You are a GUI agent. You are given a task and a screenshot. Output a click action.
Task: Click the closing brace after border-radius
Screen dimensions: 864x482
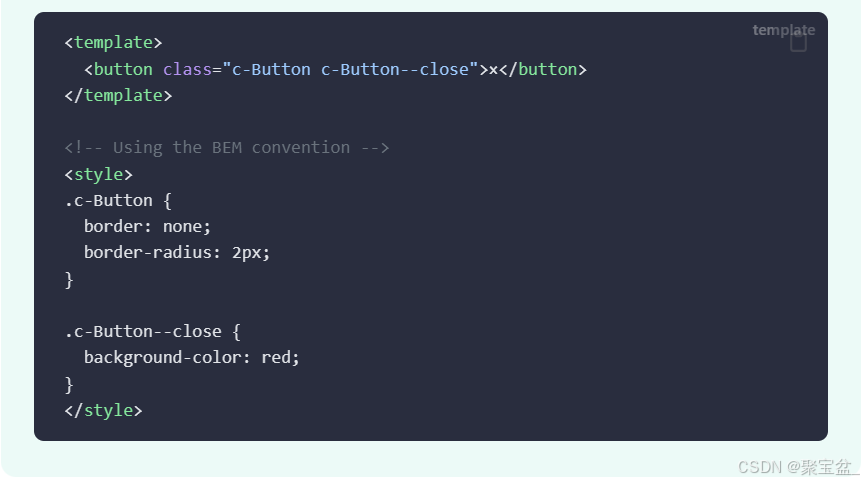click(x=69, y=279)
